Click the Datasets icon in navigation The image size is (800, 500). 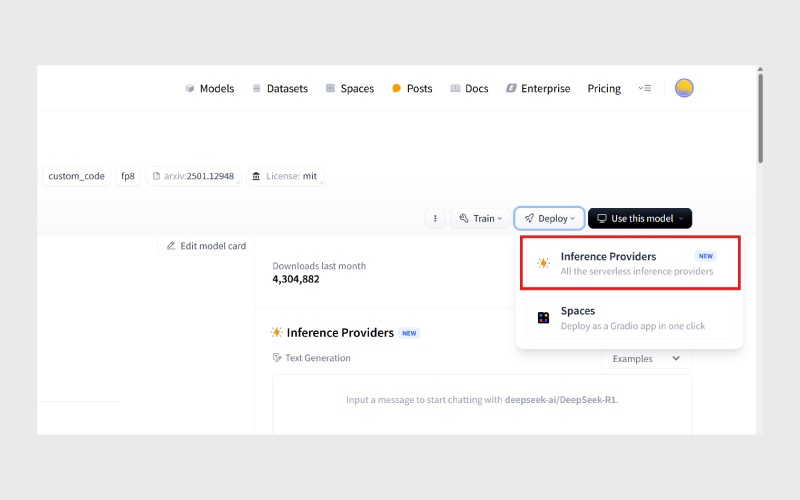click(x=257, y=88)
